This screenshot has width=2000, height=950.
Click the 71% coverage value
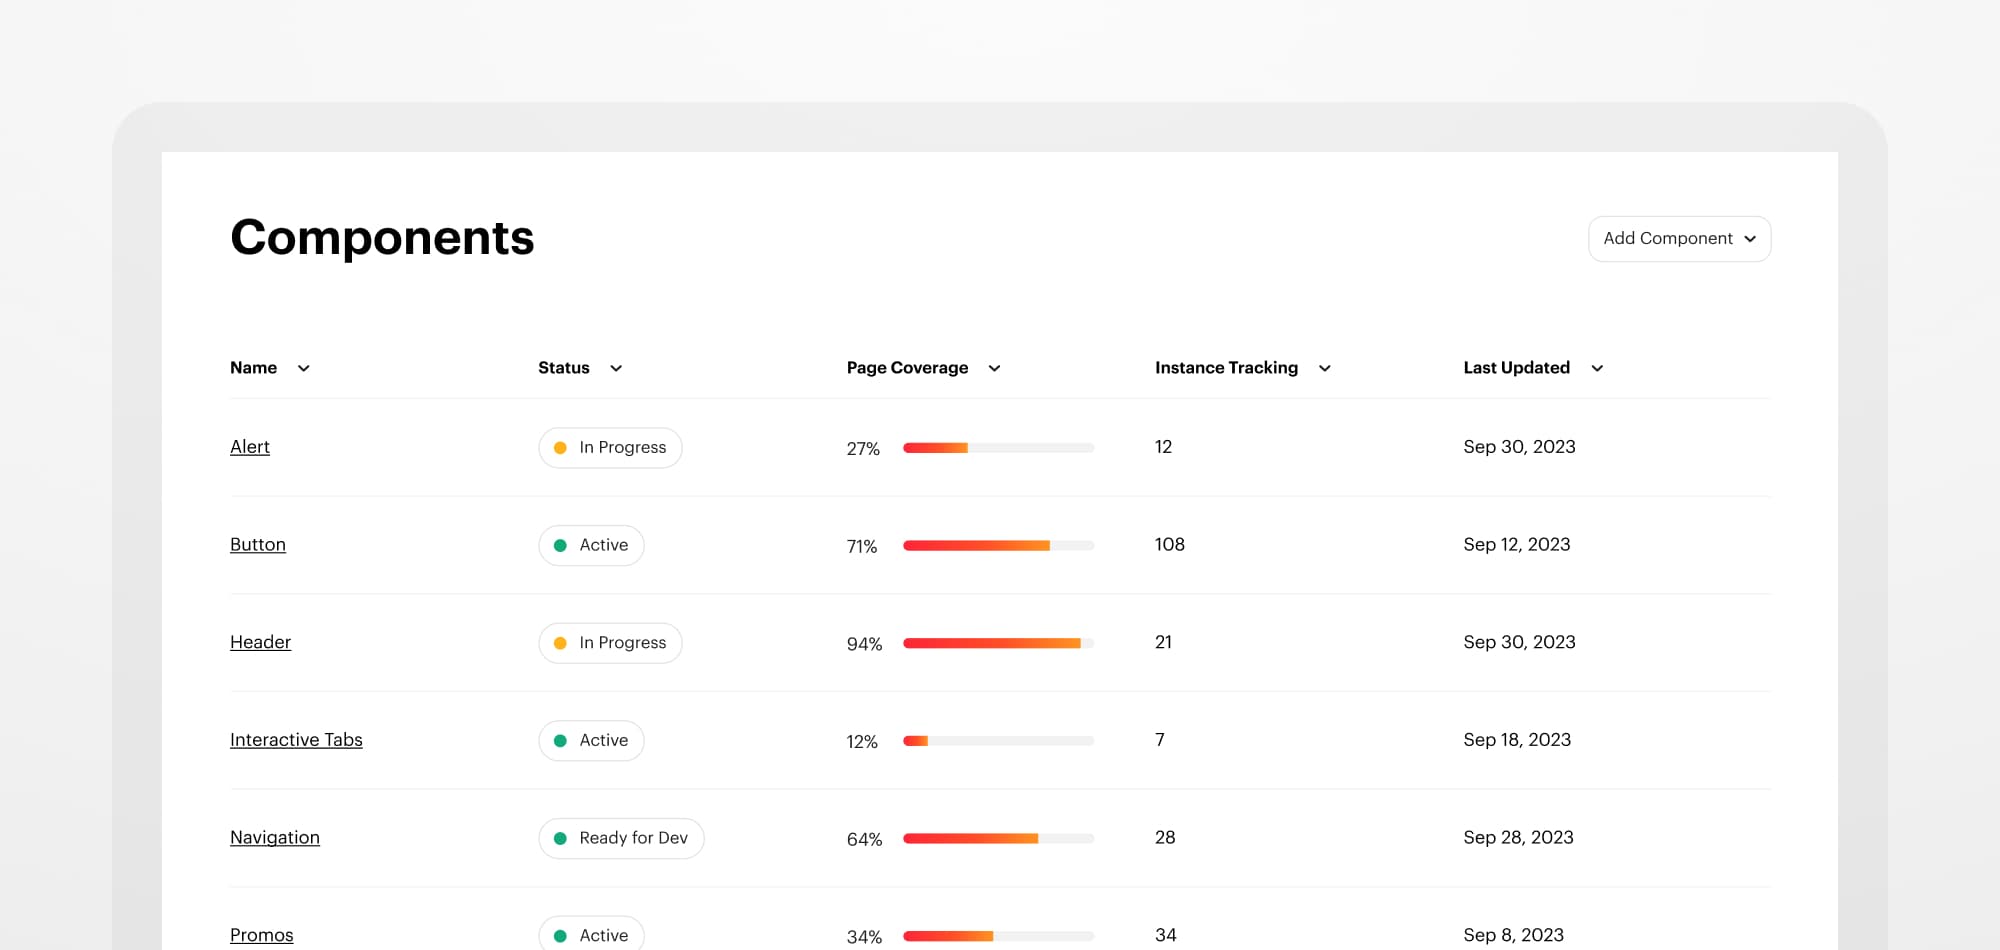[x=862, y=547]
